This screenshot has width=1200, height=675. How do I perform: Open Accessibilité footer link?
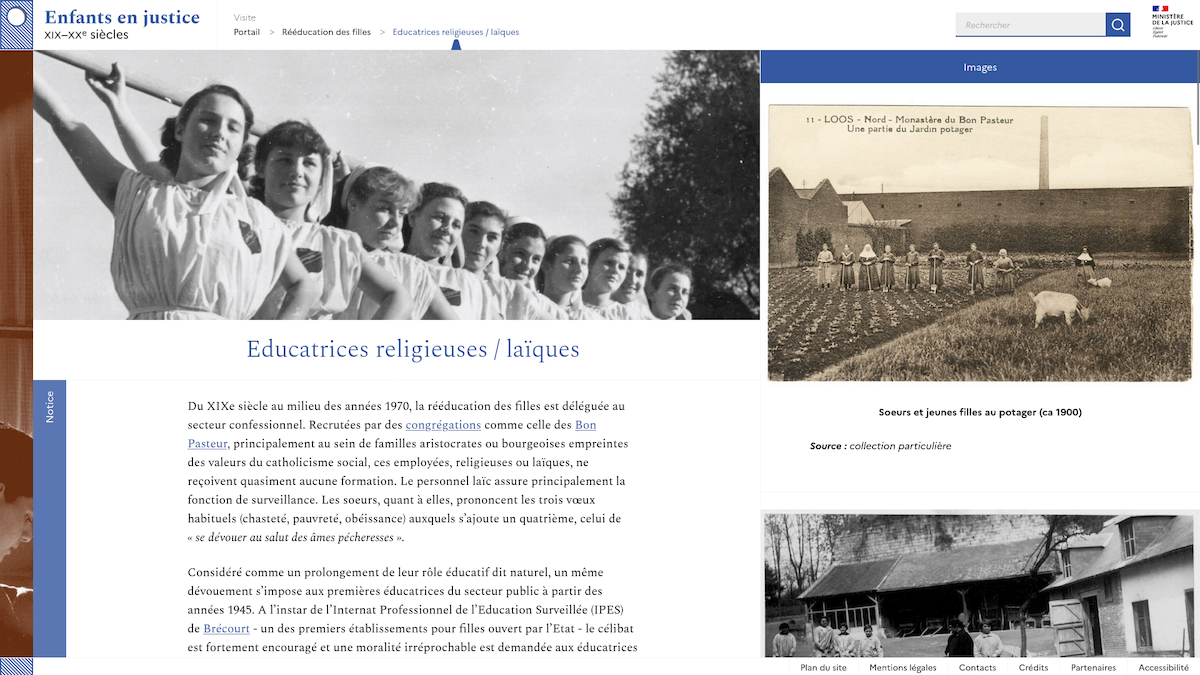click(x=1163, y=667)
